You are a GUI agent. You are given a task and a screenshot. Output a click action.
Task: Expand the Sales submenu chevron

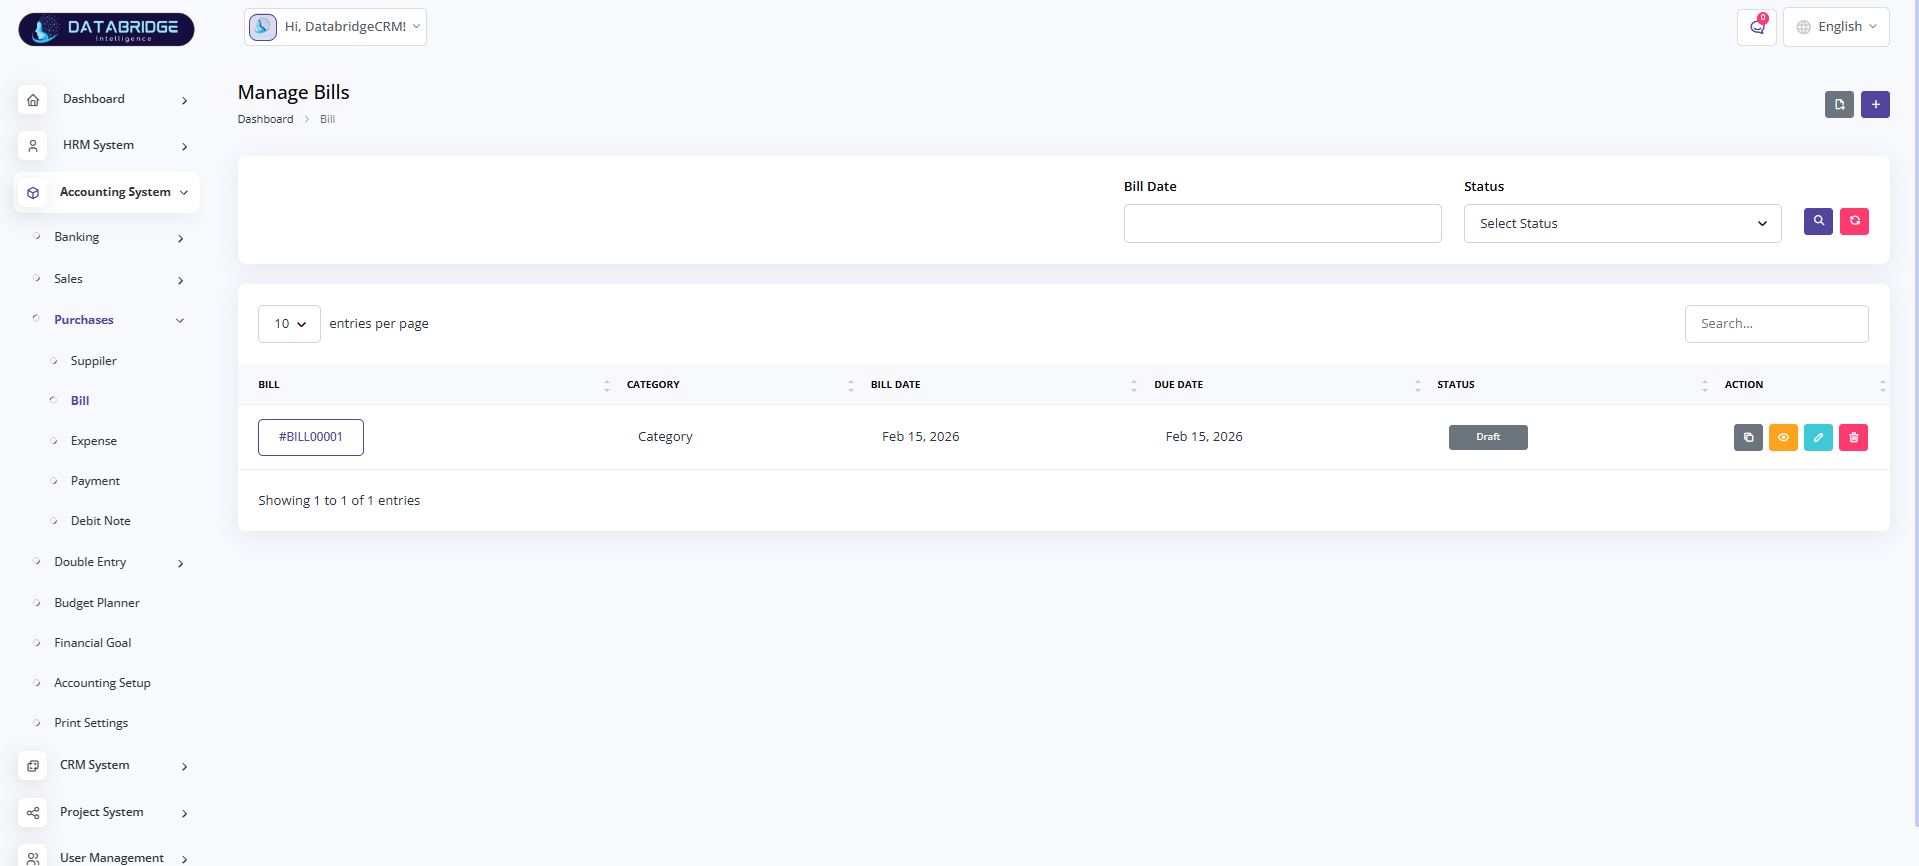[x=180, y=281]
